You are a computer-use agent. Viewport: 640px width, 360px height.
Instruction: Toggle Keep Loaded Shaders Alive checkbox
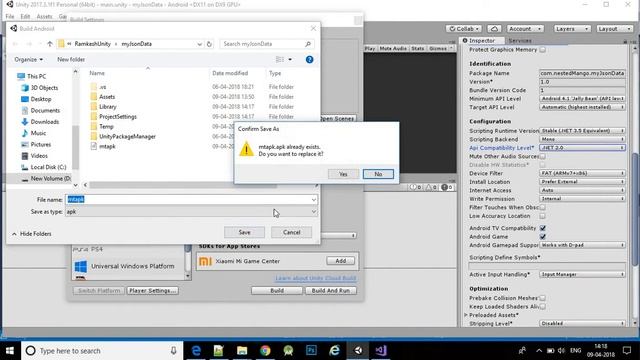click(542, 307)
